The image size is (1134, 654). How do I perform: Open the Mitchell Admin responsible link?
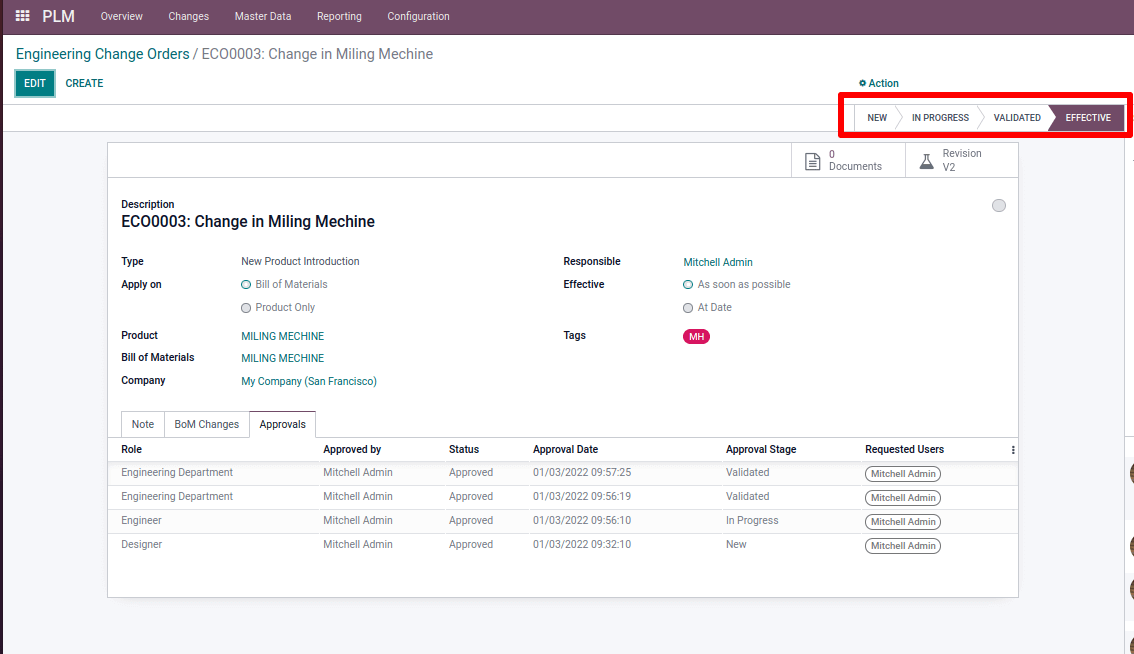[x=718, y=262]
